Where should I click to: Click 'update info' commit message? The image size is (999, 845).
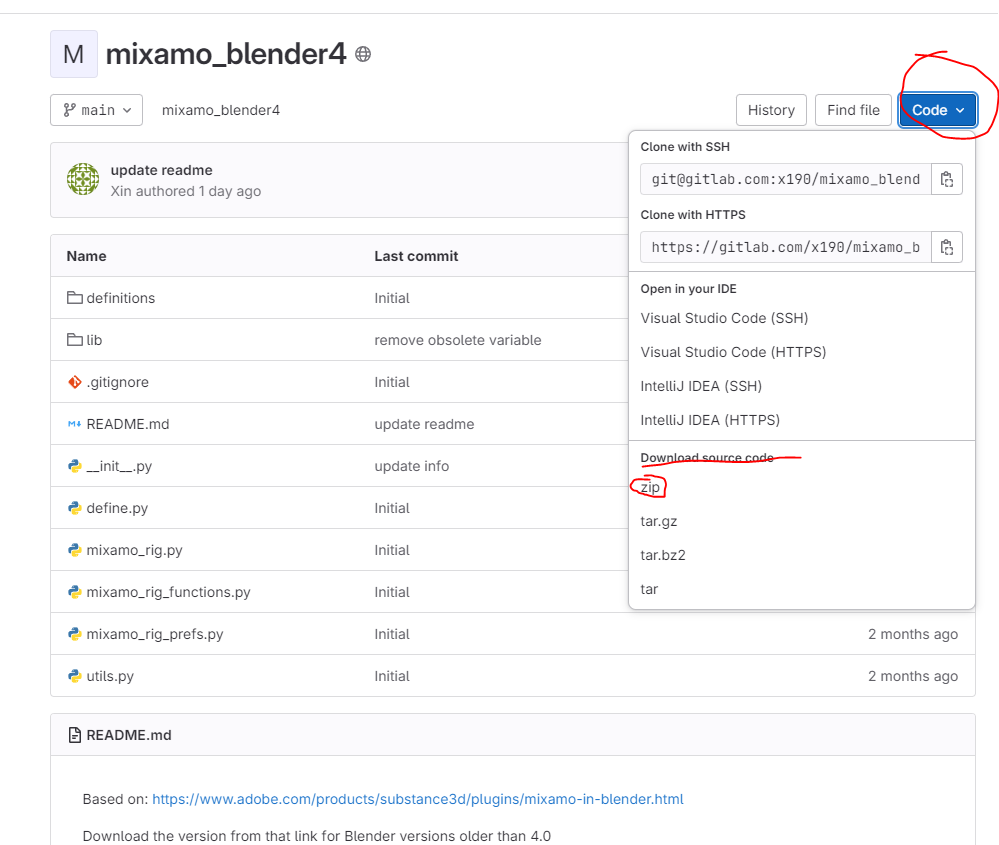pos(412,466)
